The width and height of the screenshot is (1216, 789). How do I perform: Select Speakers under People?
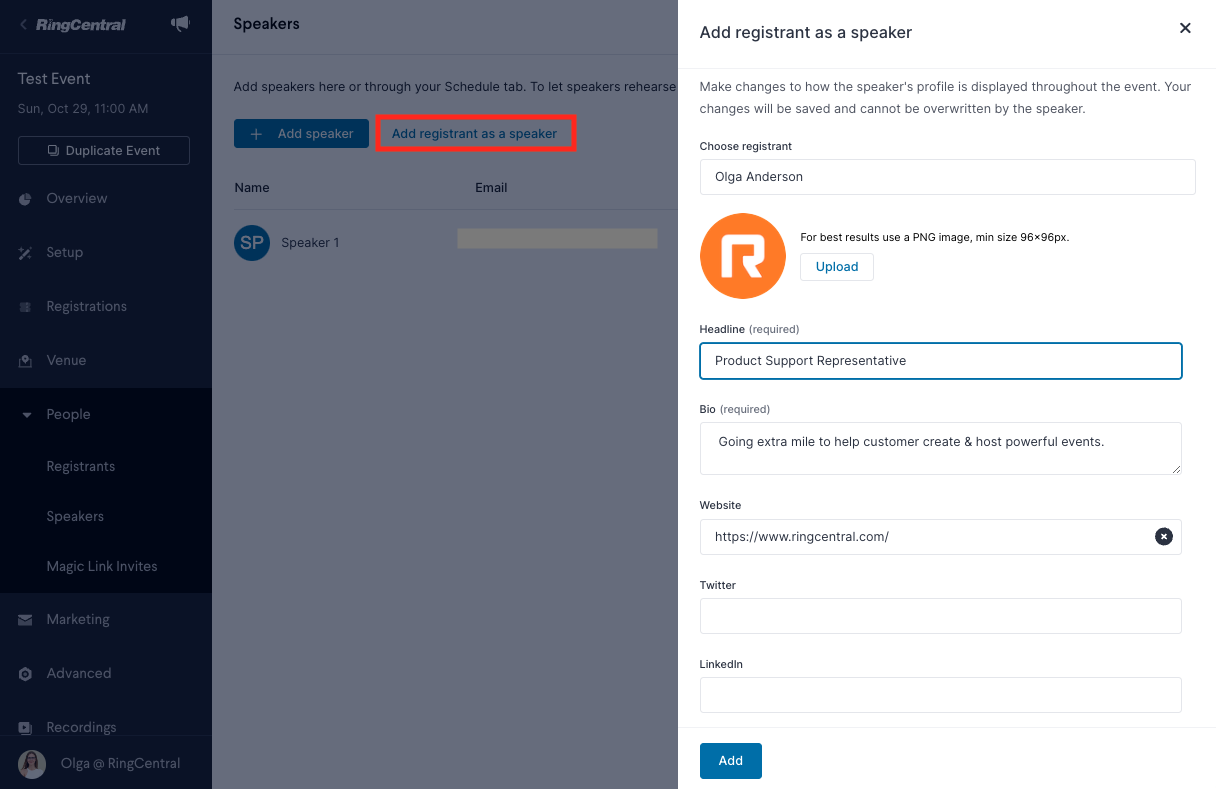(x=75, y=516)
